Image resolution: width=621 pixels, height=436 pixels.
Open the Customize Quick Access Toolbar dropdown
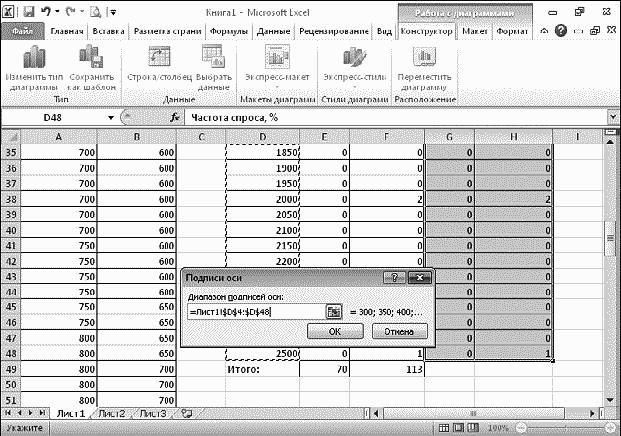coord(113,12)
